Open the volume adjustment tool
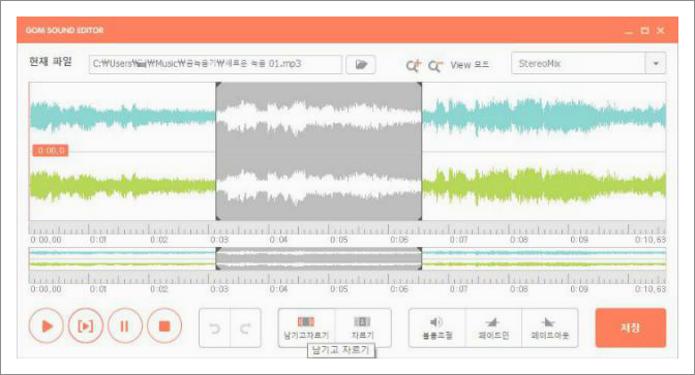The image size is (695, 375). [437, 328]
